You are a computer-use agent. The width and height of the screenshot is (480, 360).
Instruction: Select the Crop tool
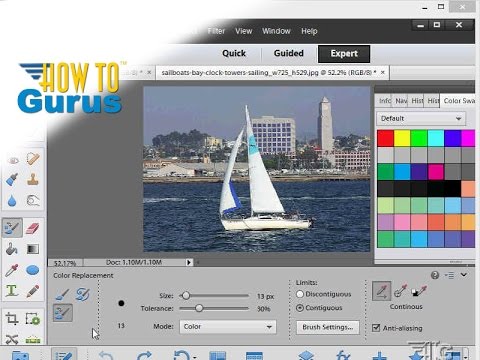12,318
